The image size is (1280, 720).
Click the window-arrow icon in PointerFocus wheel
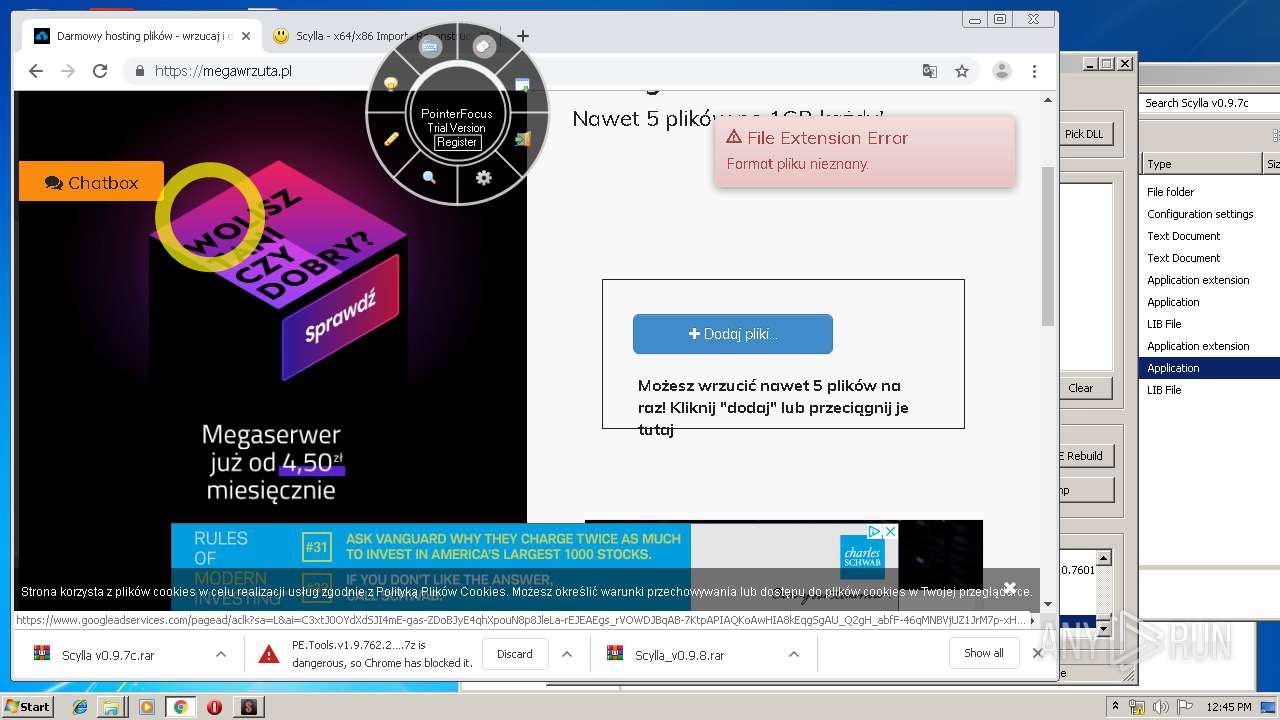pyautogui.click(x=522, y=85)
